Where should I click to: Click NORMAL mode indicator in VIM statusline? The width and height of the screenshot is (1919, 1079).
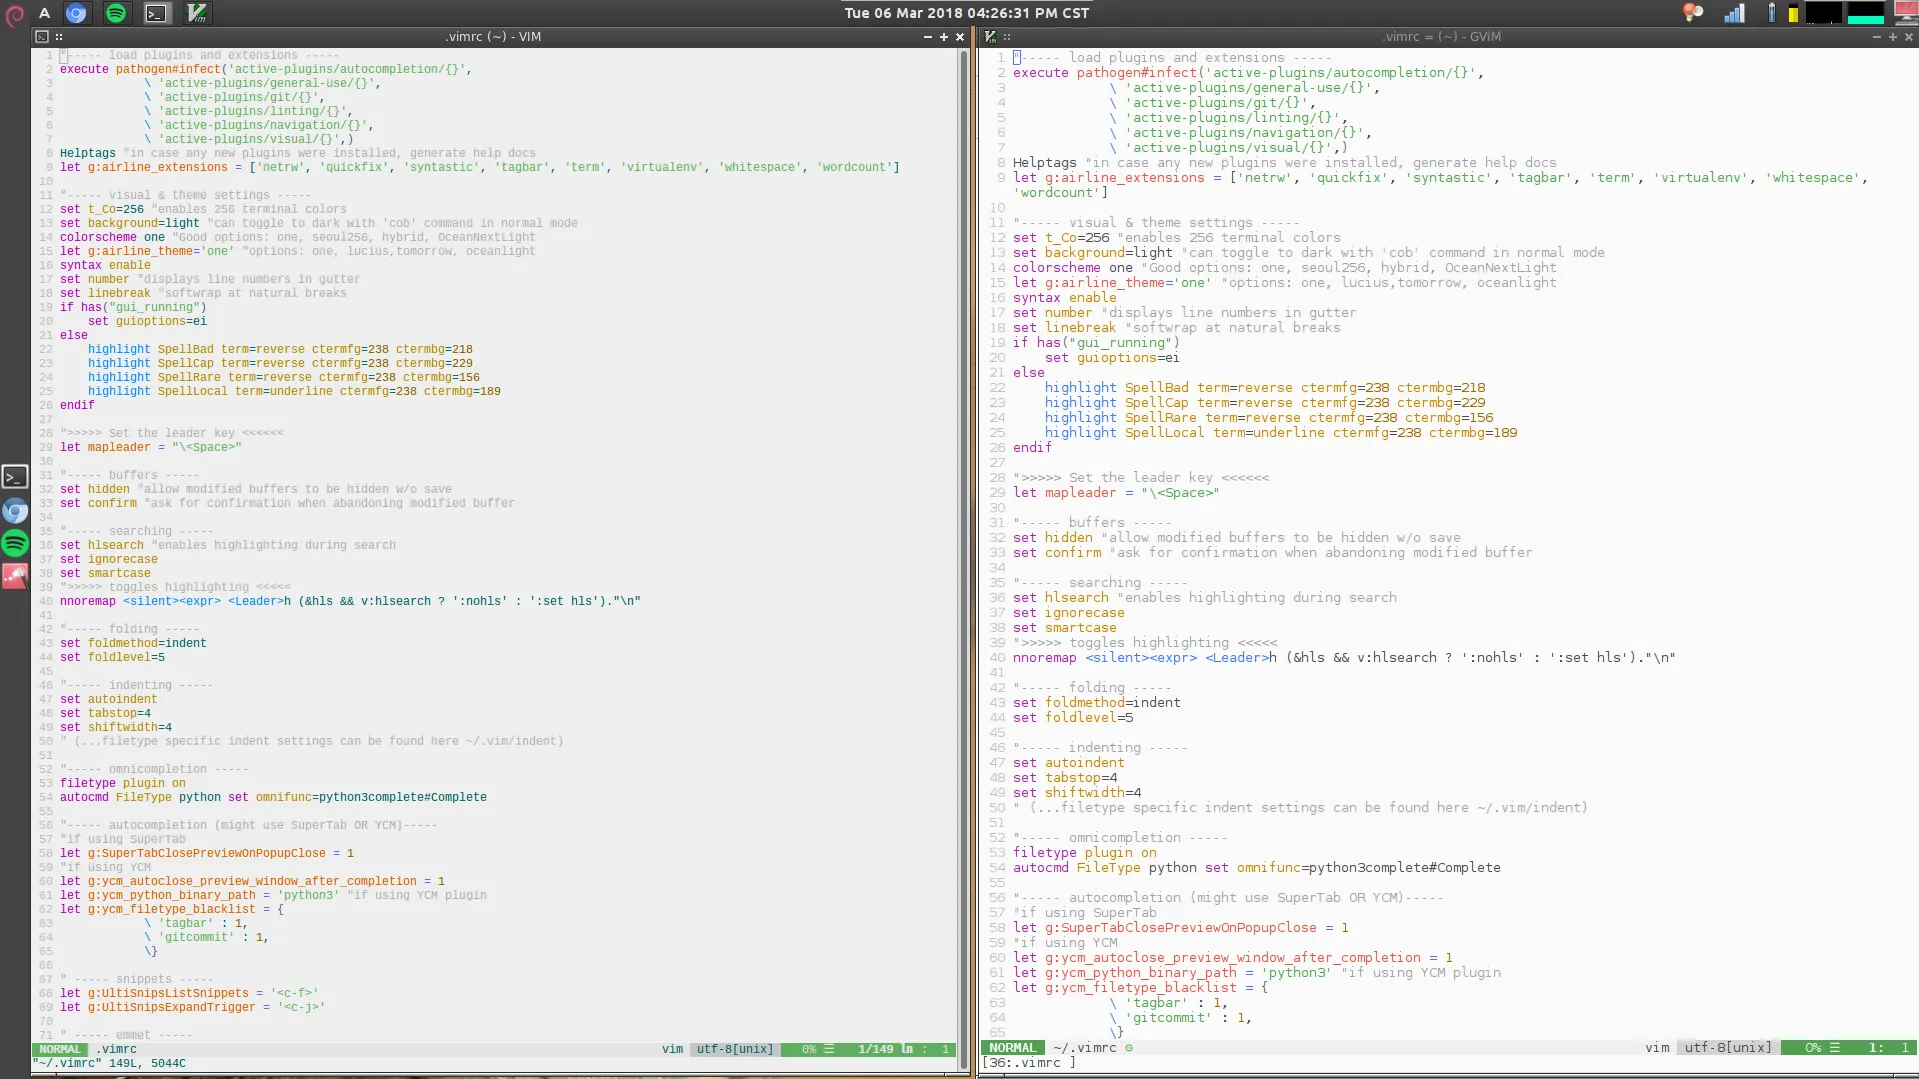[x=60, y=1049]
